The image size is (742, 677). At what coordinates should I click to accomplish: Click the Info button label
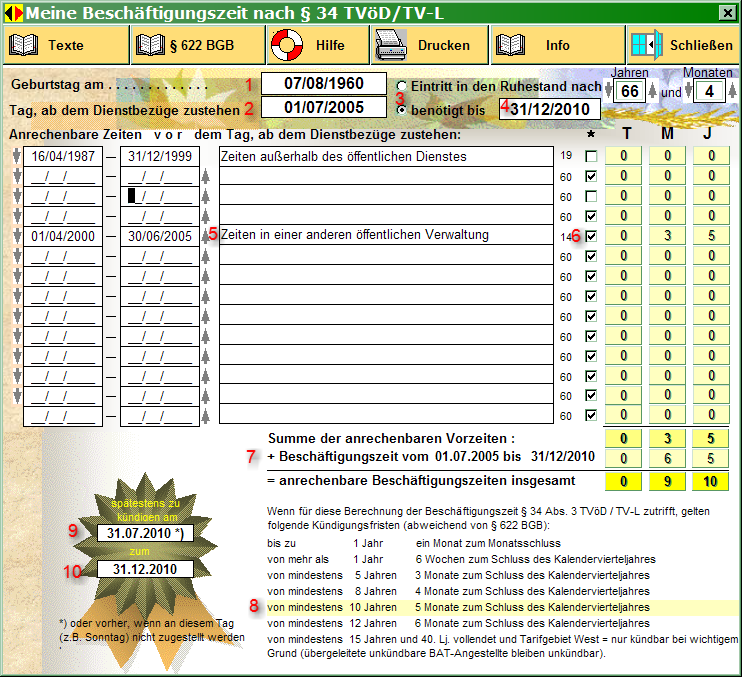557,45
